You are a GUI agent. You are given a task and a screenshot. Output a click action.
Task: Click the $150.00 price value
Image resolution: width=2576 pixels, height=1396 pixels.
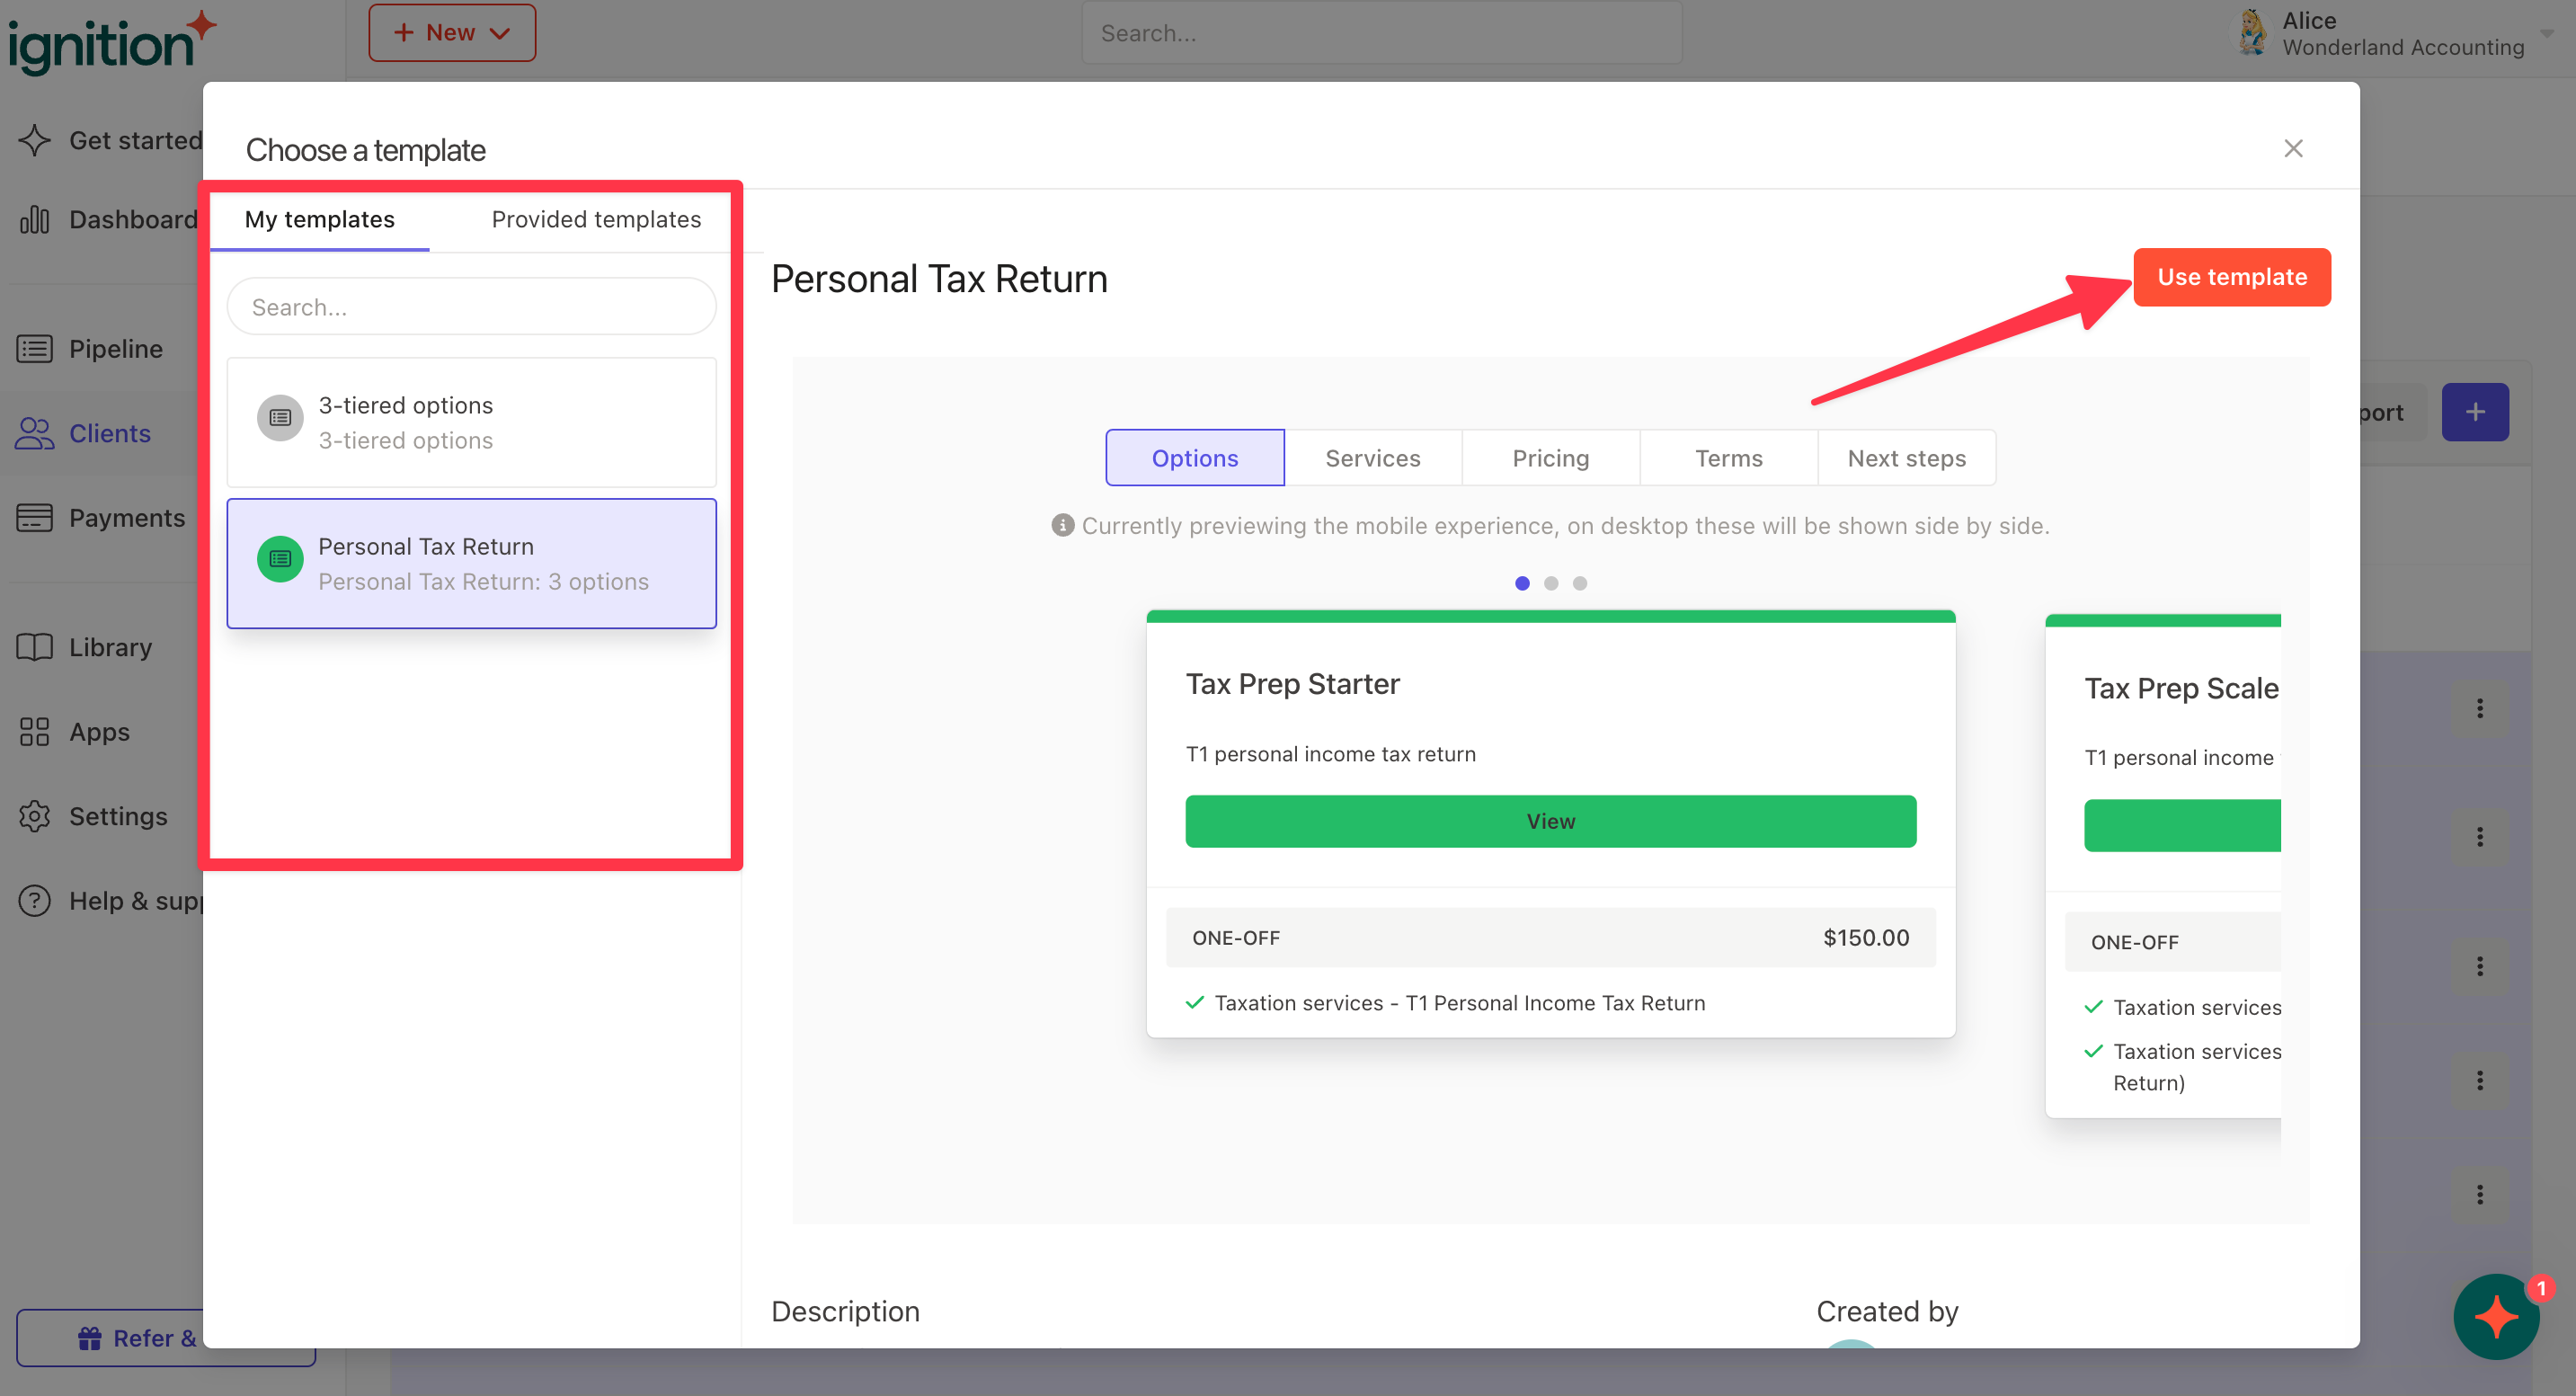(x=1866, y=938)
